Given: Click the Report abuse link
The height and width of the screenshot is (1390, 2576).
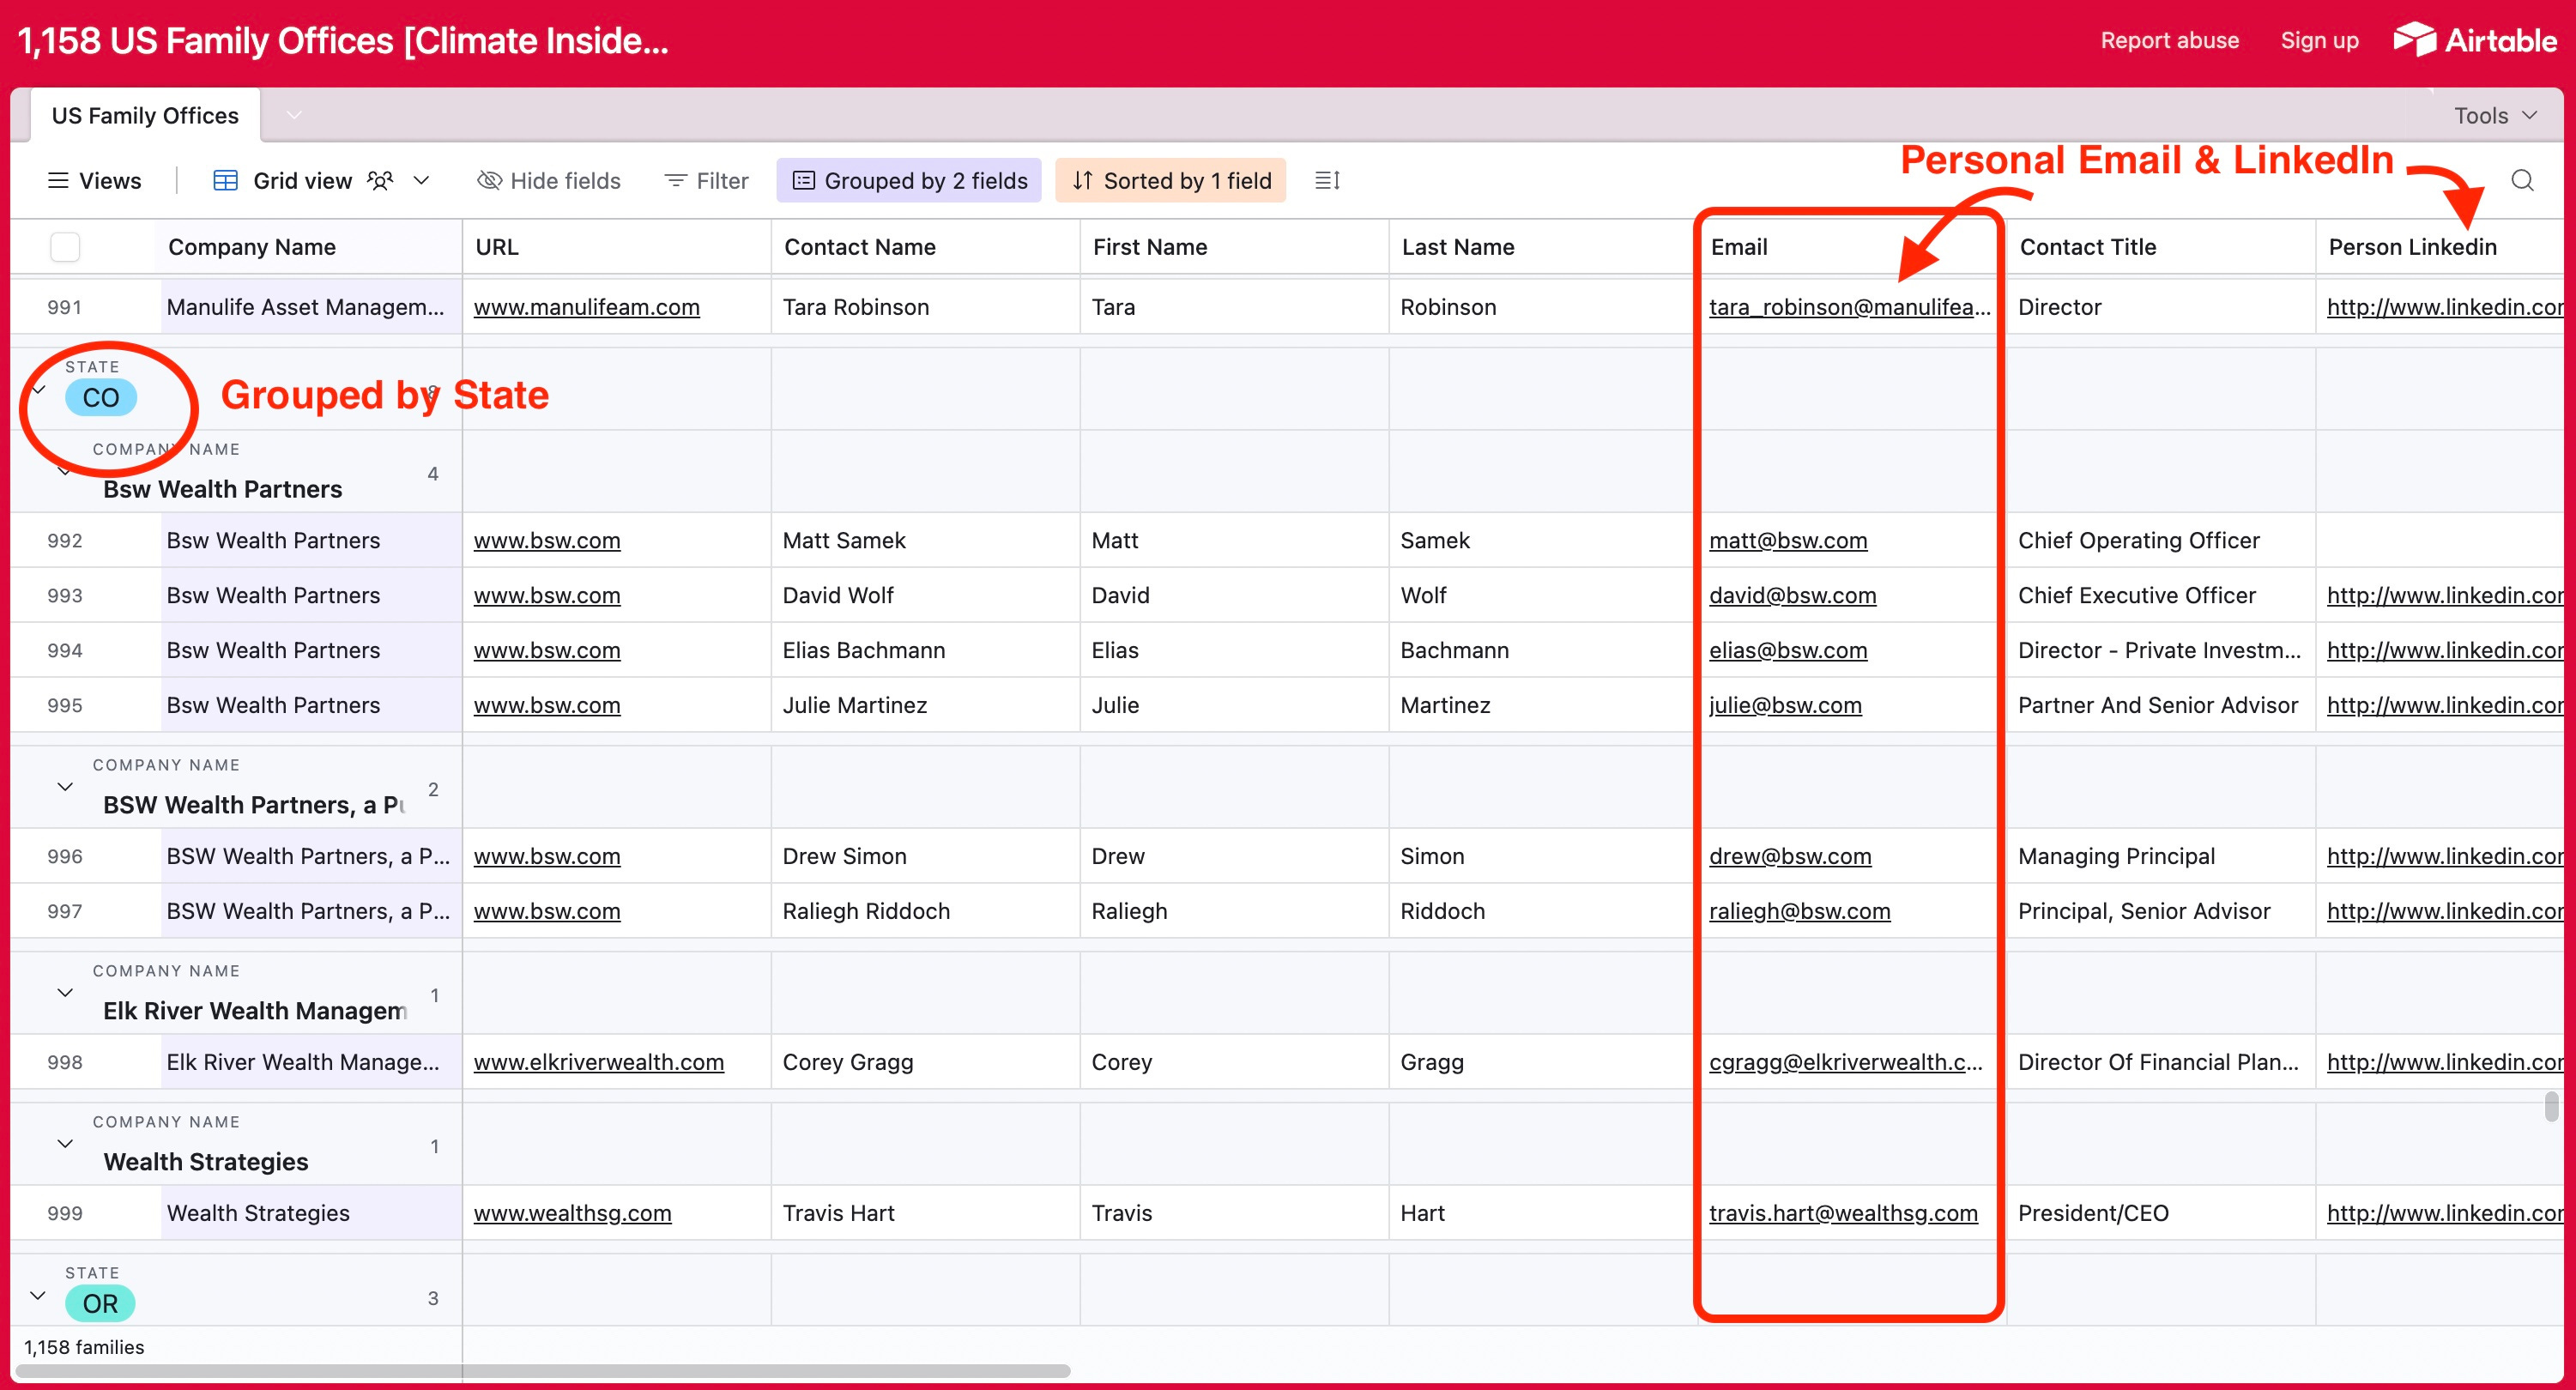Looking at the screenshot, I should click(x=2169, y=40).
